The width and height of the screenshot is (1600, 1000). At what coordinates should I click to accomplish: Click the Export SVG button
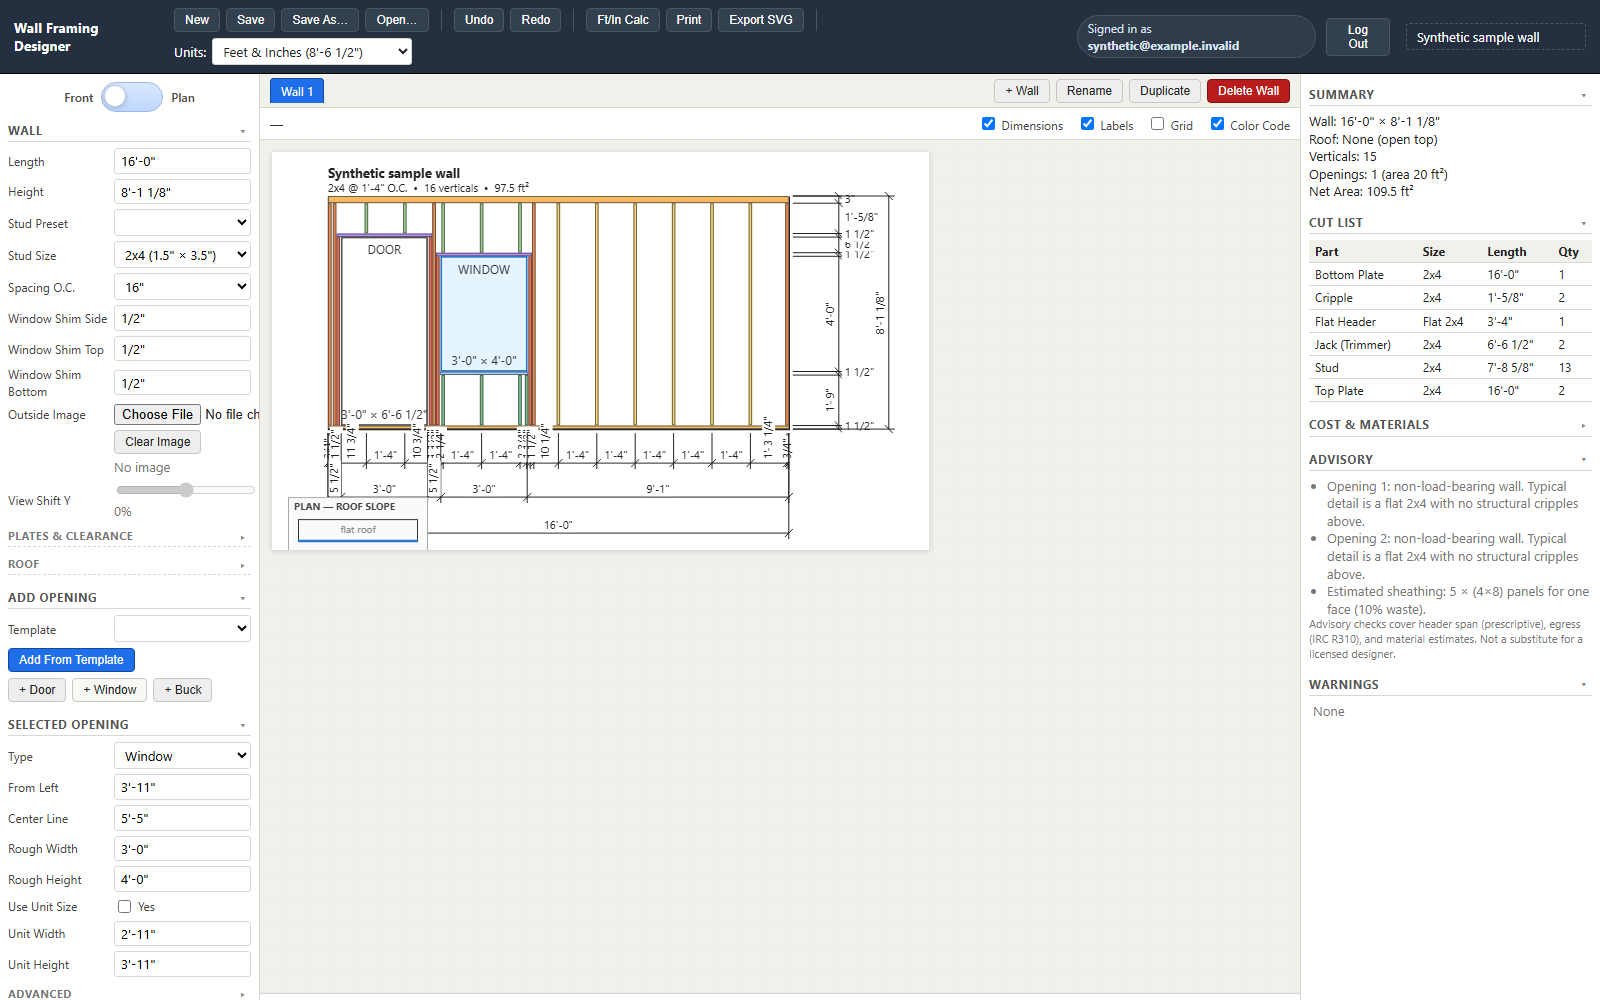[x=761, y=20]
